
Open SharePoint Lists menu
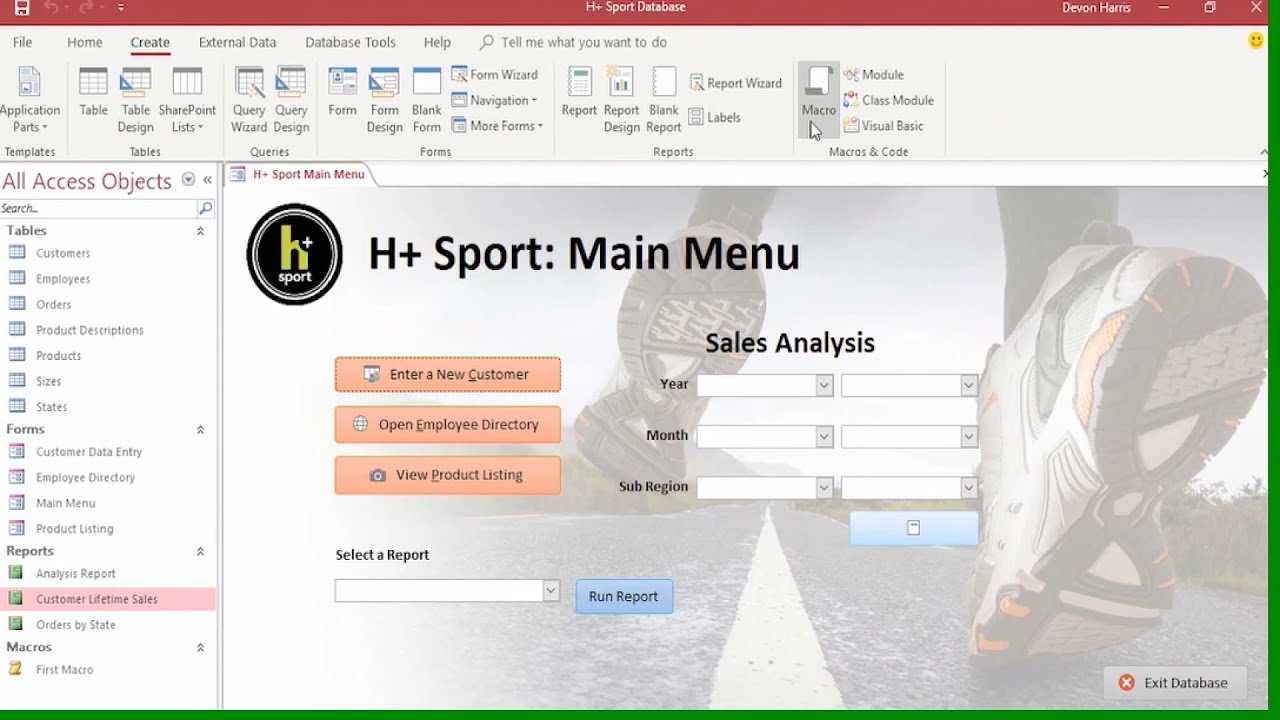click(x=187, y=100)
